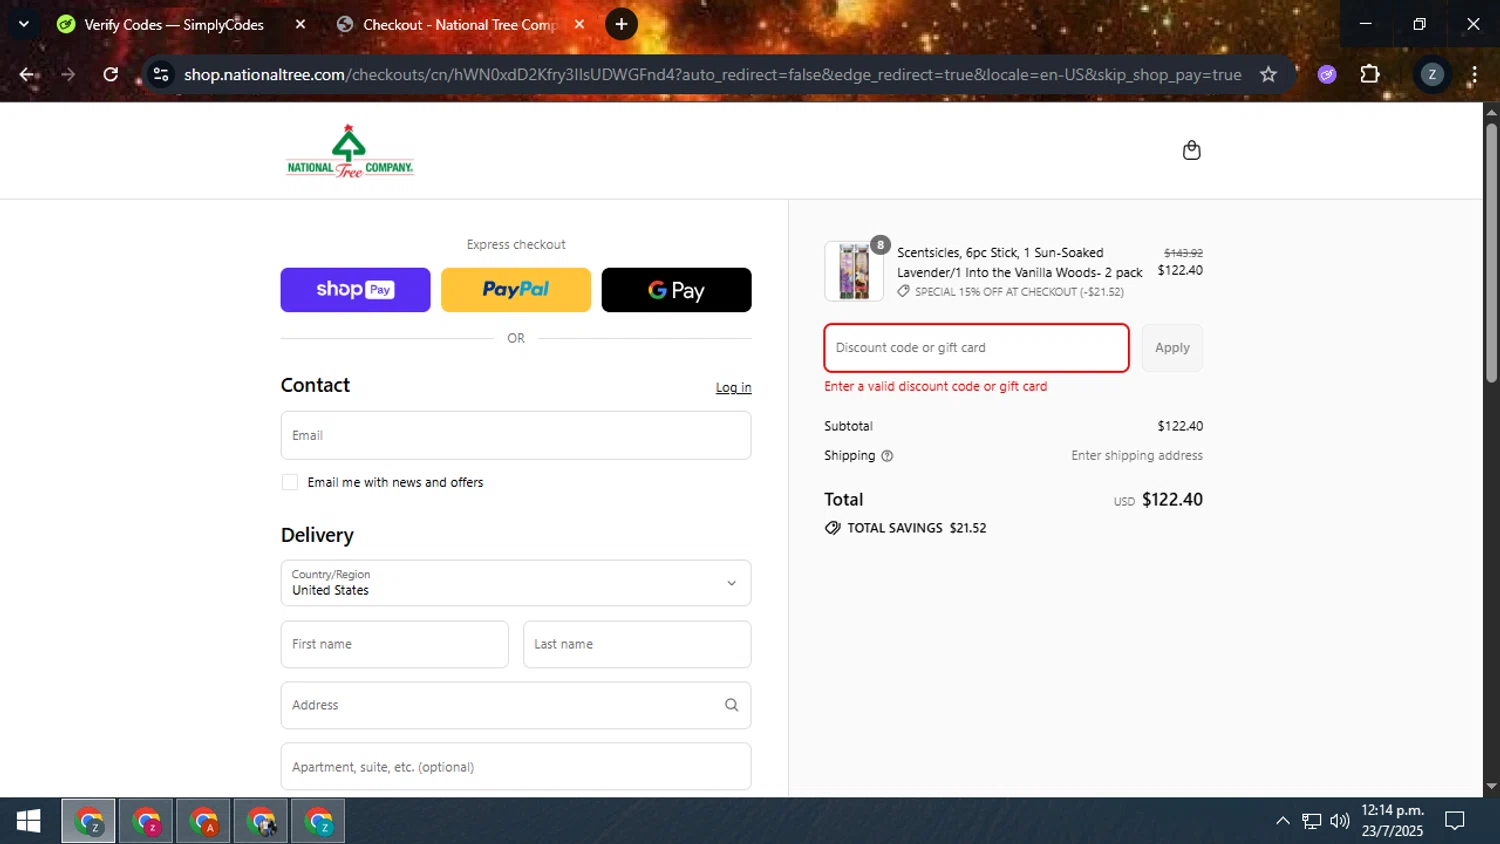Click the Apartment, suite, etc. field

516,767
